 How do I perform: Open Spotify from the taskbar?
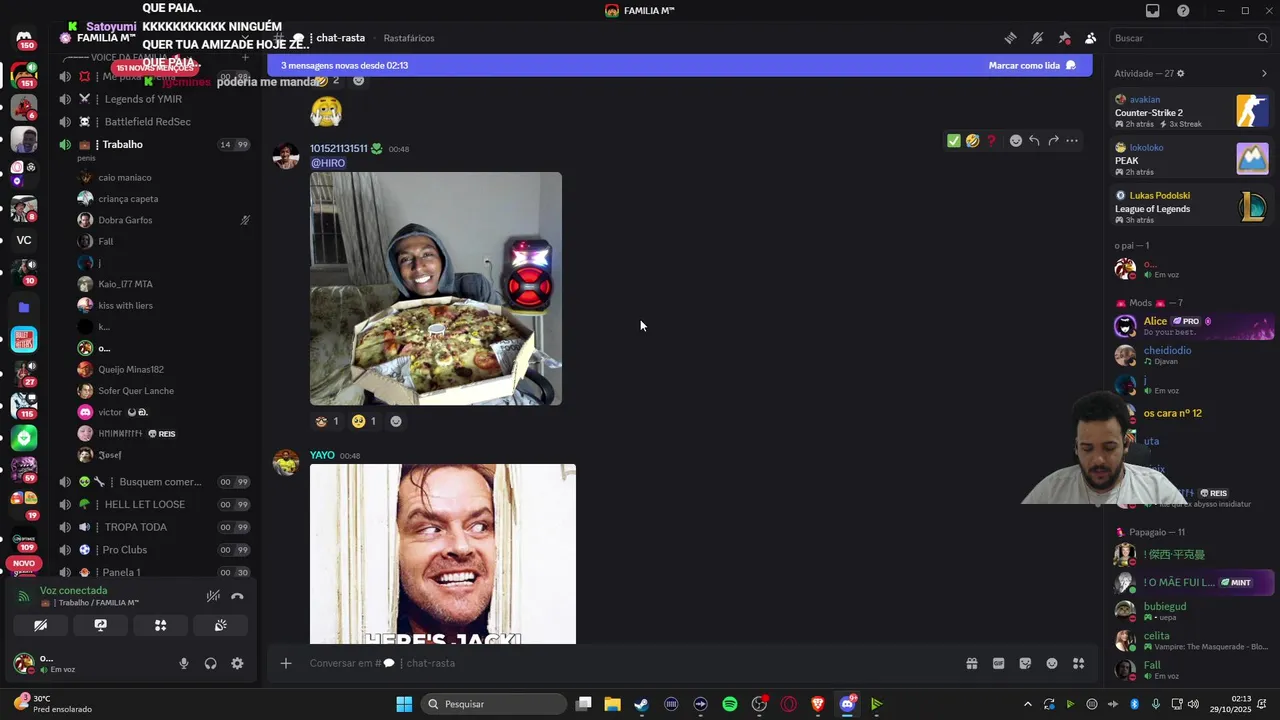coord(730,704)
